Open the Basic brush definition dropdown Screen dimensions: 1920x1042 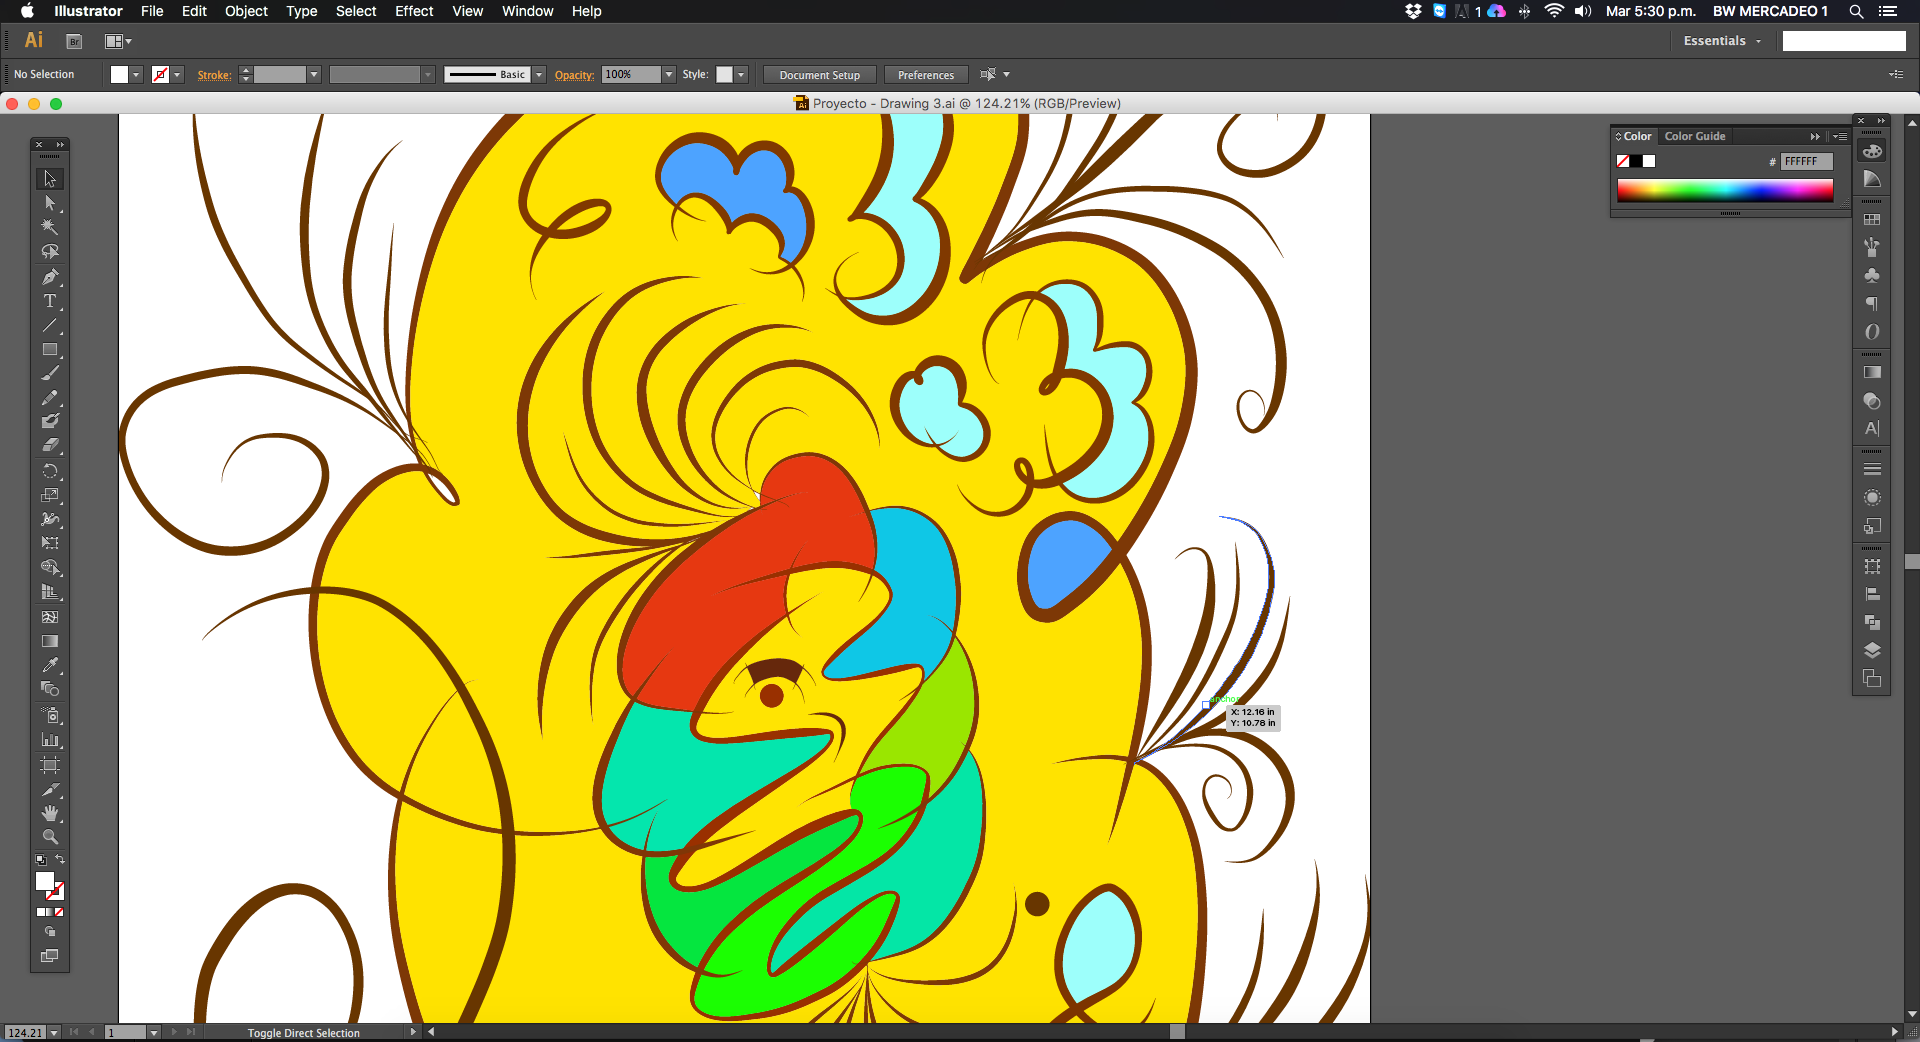539,75
